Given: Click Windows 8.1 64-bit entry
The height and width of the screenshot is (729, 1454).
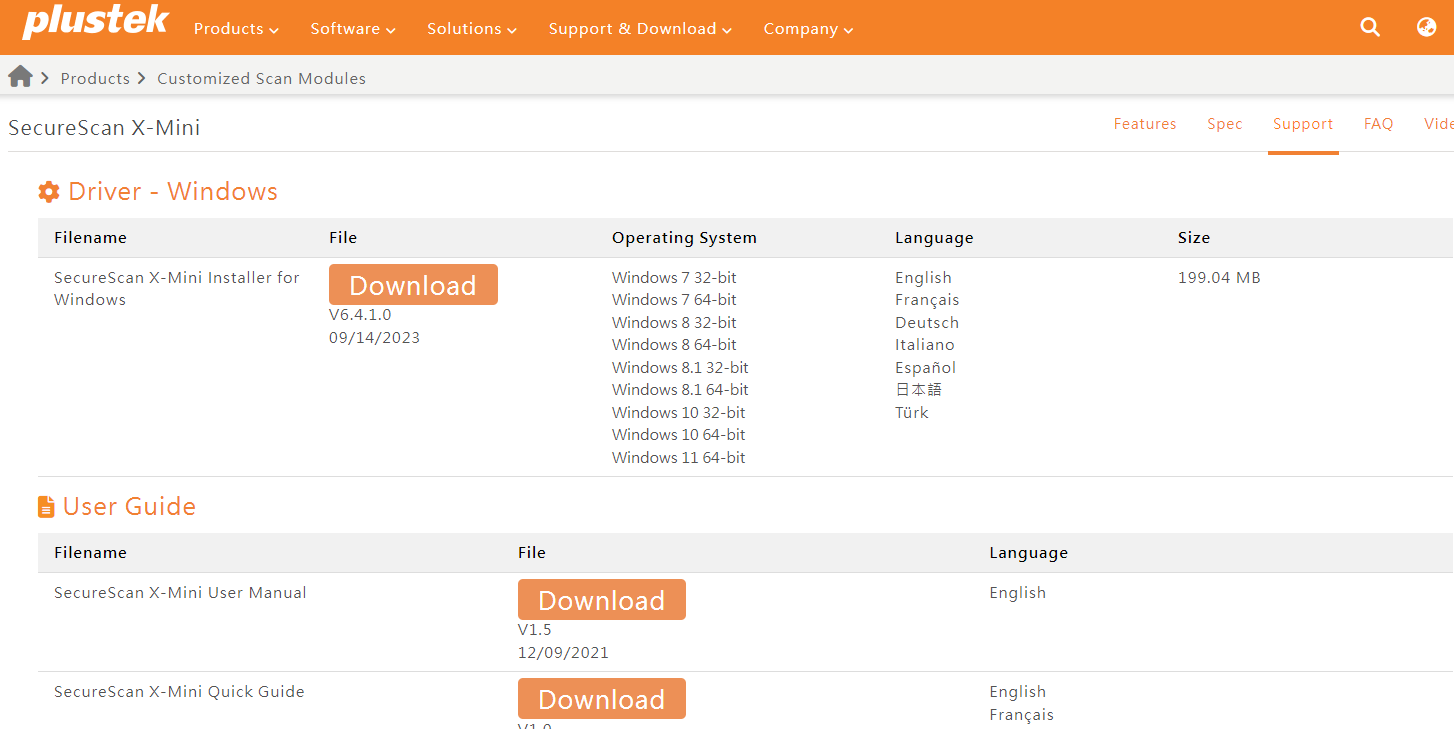Looking at the screenshot, I should tap(680, 390).
